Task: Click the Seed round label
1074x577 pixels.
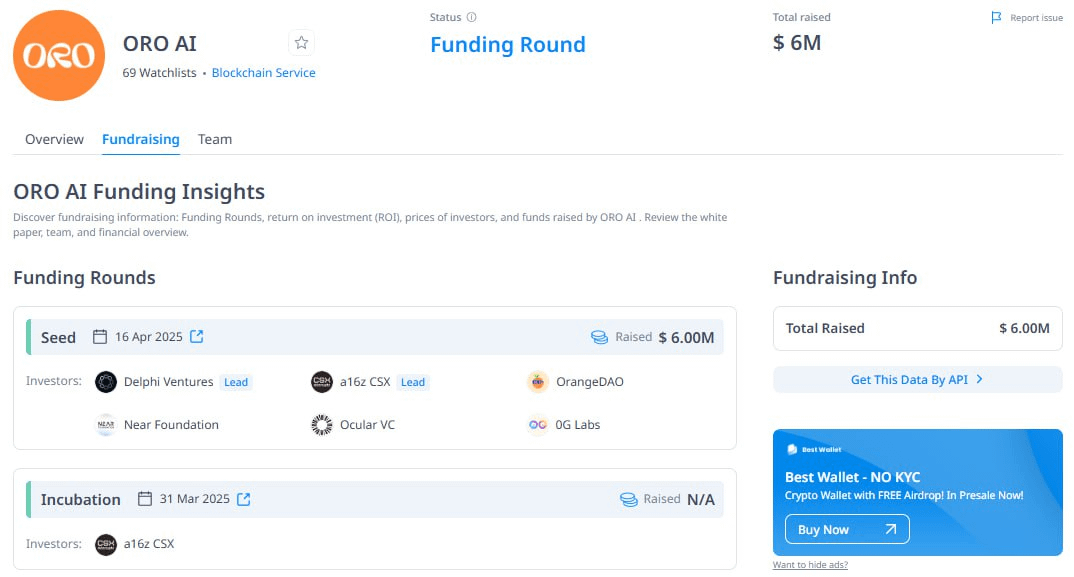Action: [58, 337]
